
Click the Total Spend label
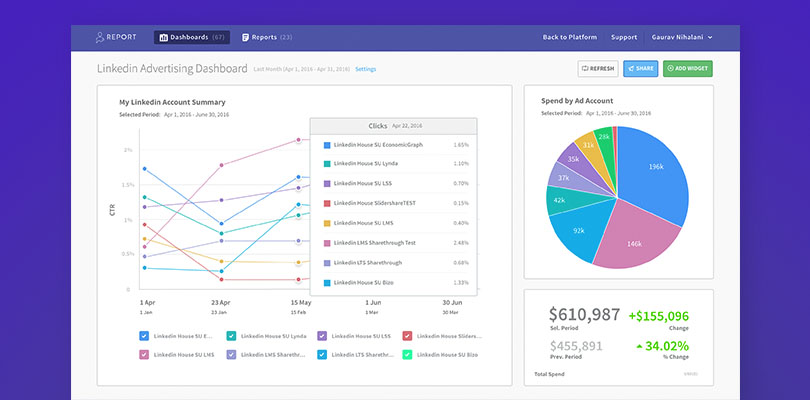tap(549, 374)
